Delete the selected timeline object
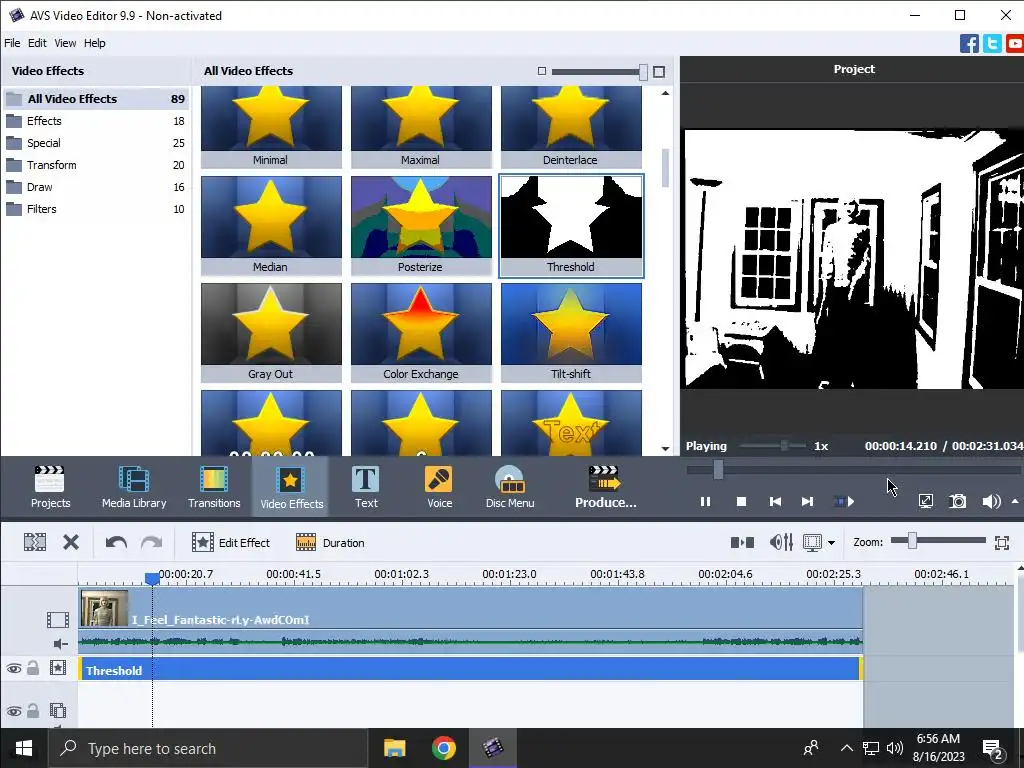 coord(71,542)
